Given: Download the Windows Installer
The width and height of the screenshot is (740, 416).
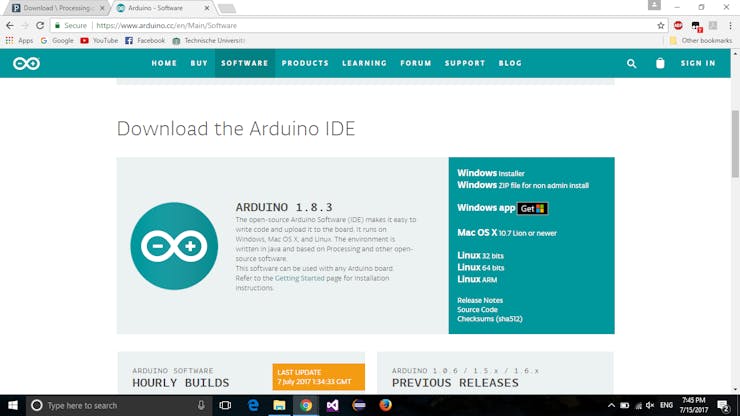Looking at the screenshot, I should click(491, 173).
